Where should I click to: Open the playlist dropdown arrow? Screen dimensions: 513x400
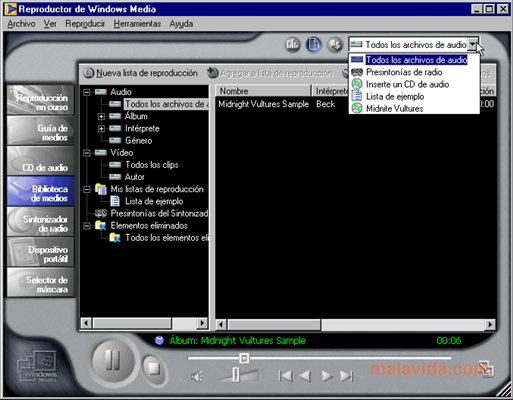pos(473,44)
